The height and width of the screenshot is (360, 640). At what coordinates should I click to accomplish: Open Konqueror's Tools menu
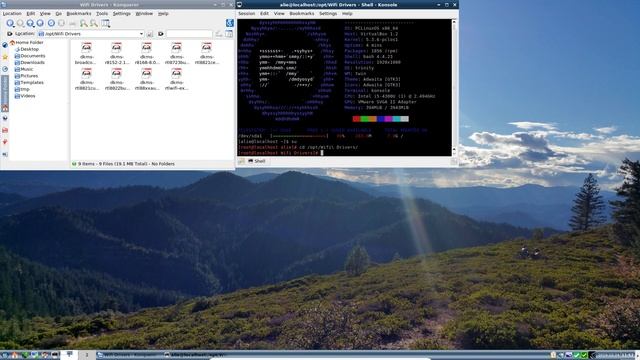coord(102,13)
